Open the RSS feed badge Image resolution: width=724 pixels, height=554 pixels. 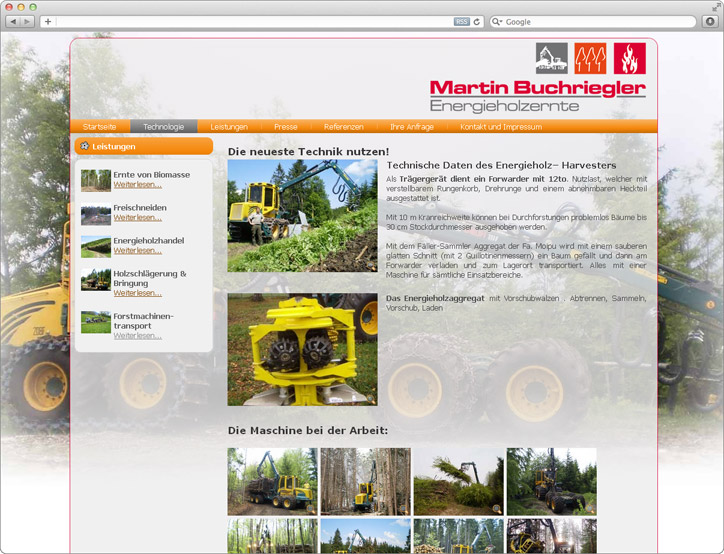pos(461,22)
